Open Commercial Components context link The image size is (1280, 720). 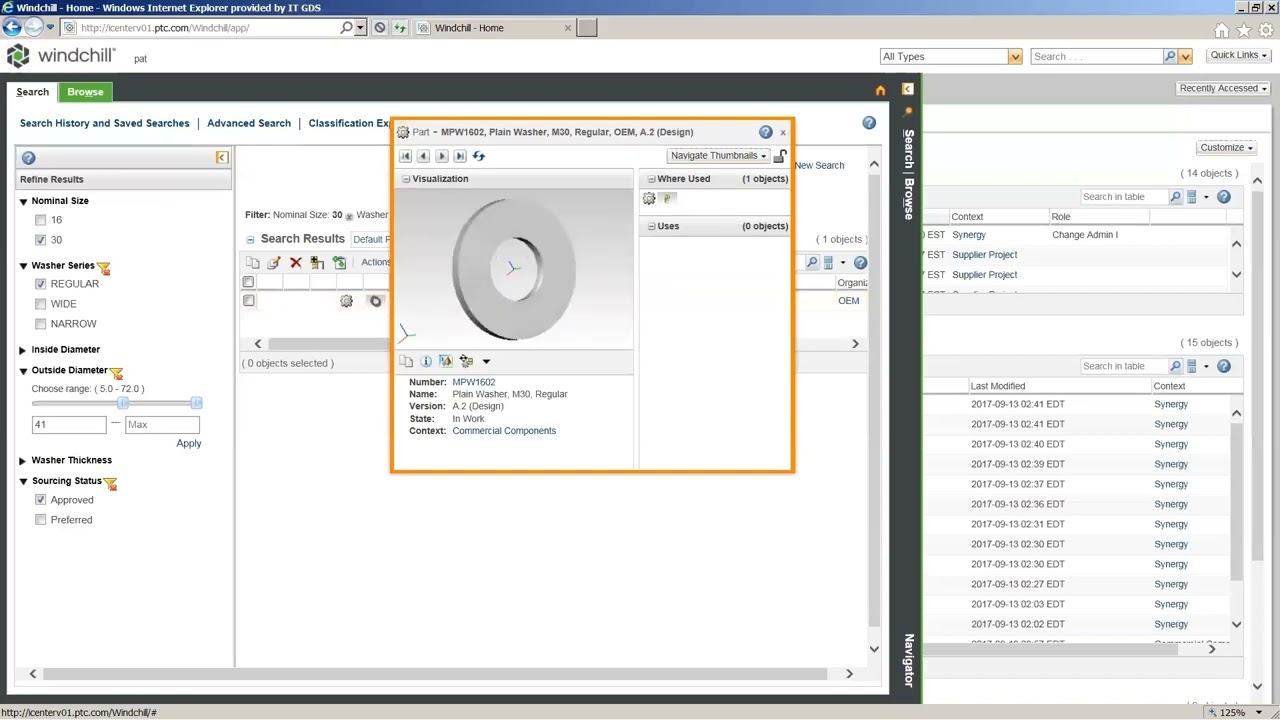click(x=504, y=431)
